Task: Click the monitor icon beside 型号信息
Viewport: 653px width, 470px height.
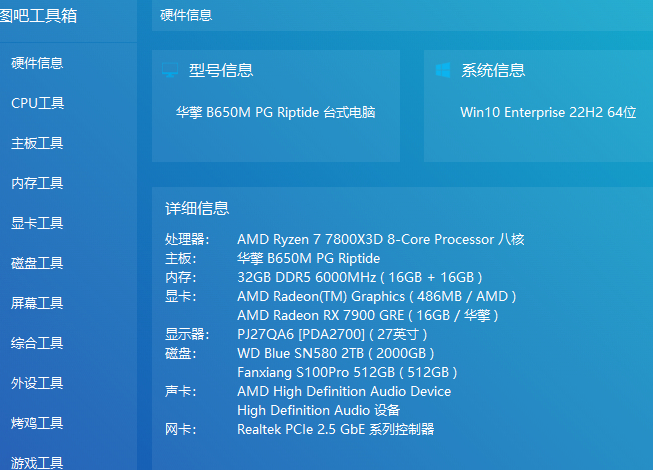Action: 170,70
